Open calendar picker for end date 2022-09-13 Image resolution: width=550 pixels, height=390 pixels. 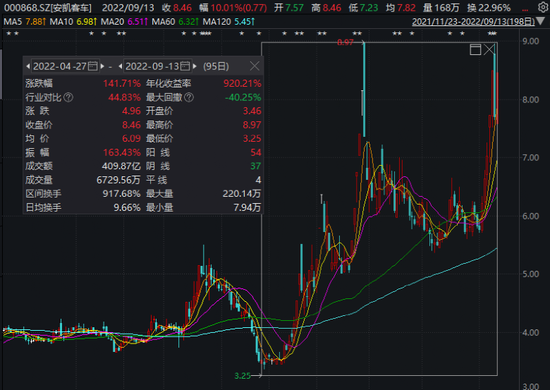pyautogui.click(x=185, y=66)
